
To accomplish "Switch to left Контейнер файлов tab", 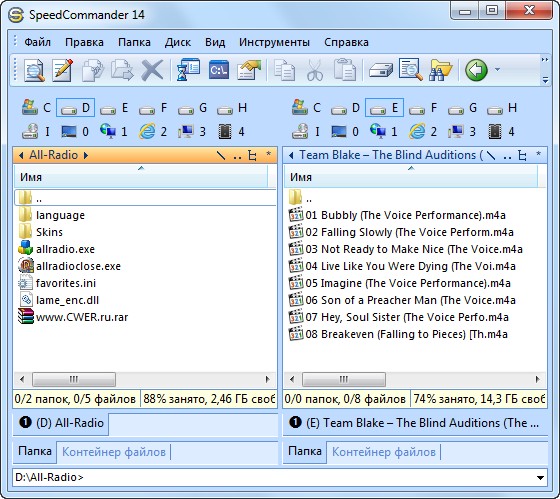I will coord(114,452).
